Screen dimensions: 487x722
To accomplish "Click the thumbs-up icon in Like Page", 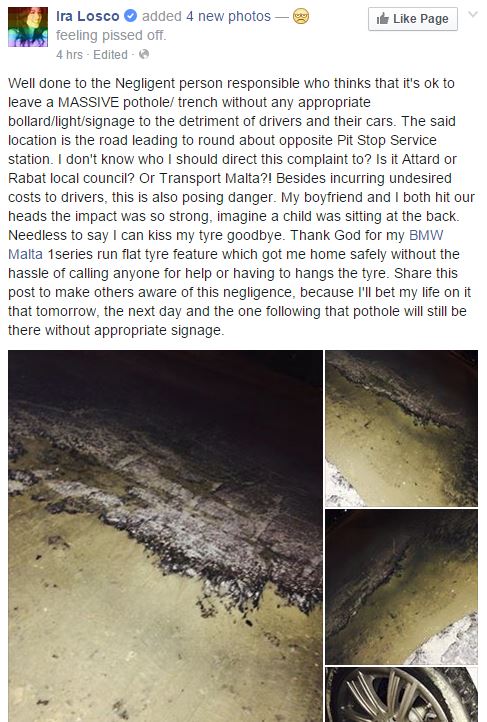I will tap(383, 19).
